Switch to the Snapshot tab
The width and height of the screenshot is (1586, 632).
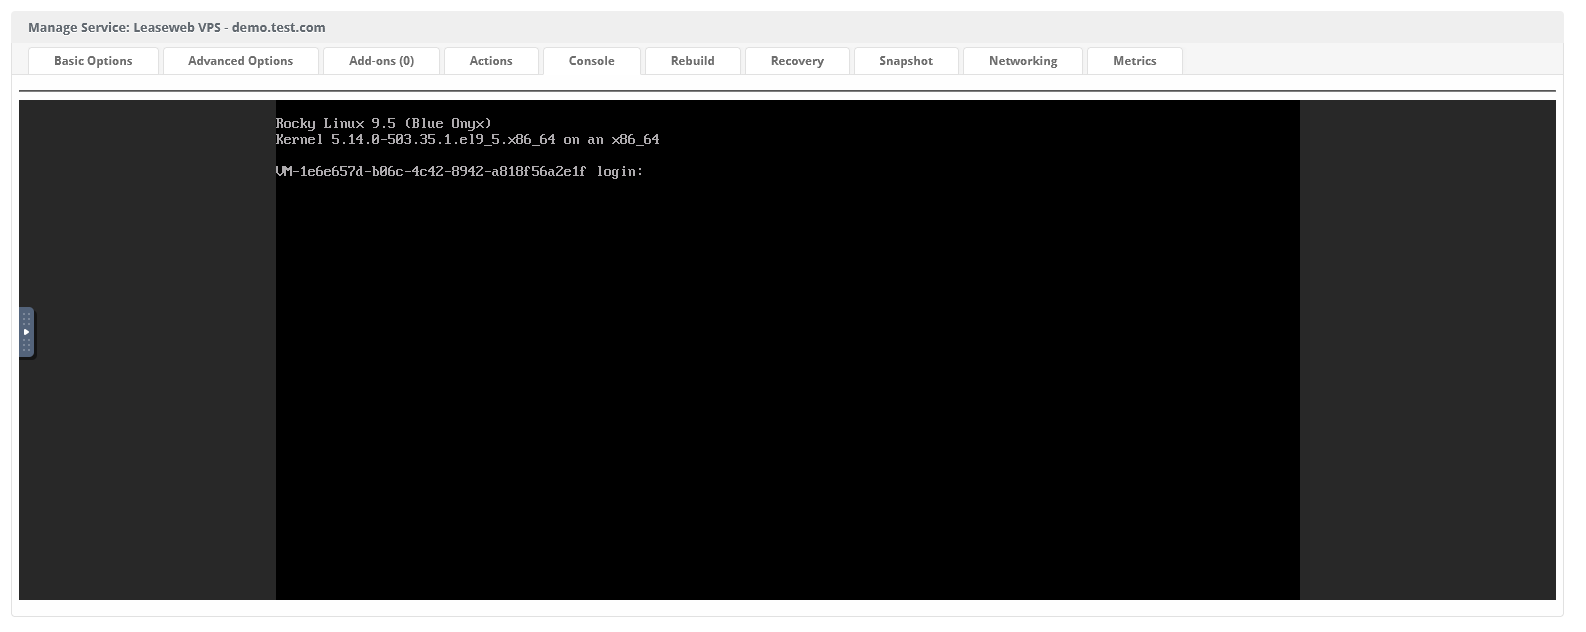click(906, 61)
